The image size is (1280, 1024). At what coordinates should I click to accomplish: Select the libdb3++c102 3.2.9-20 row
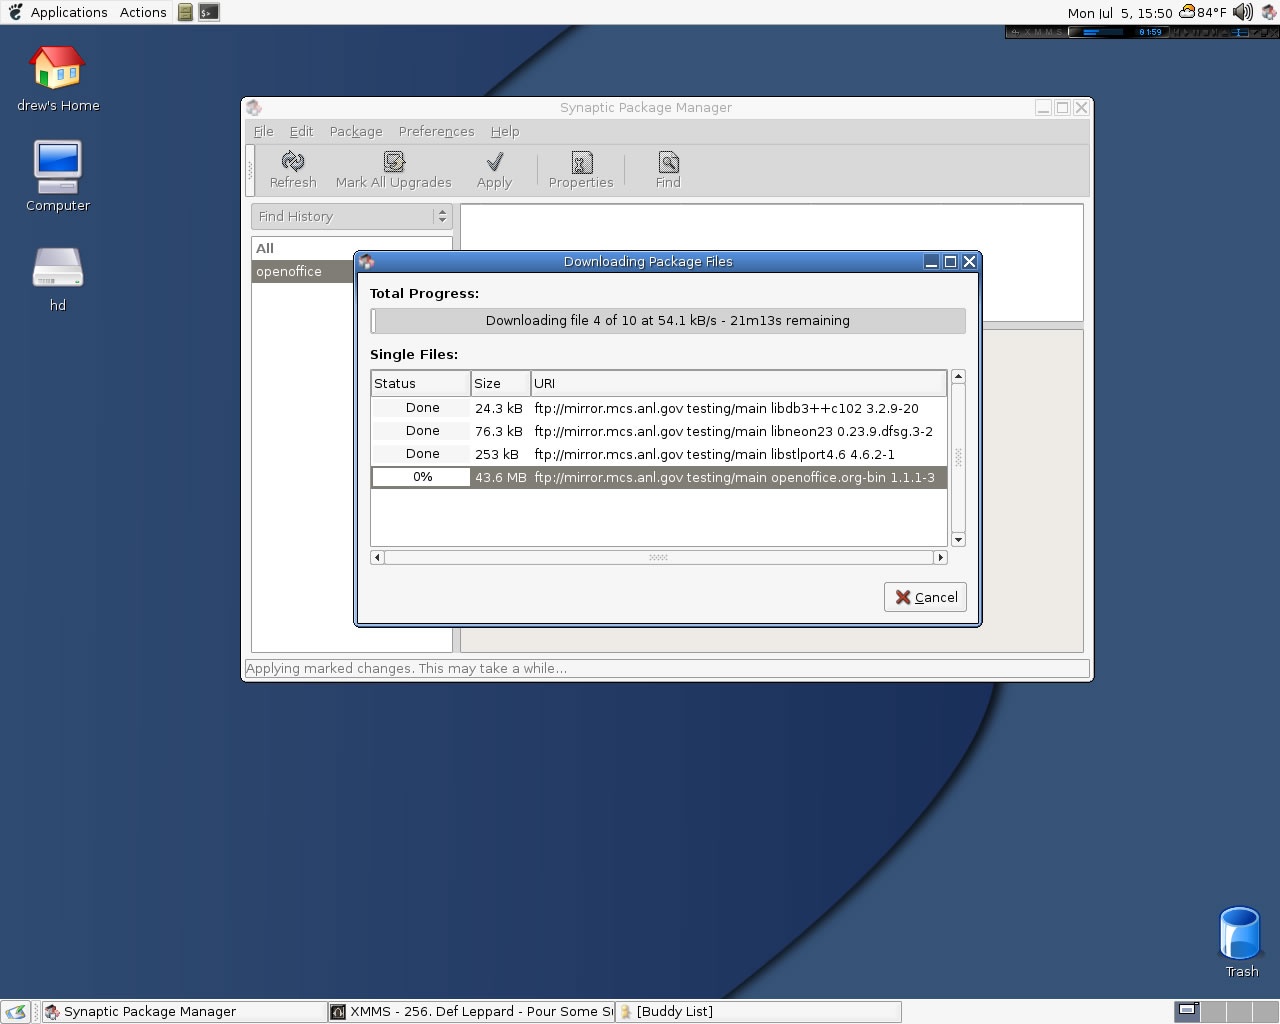pos(659,408)
